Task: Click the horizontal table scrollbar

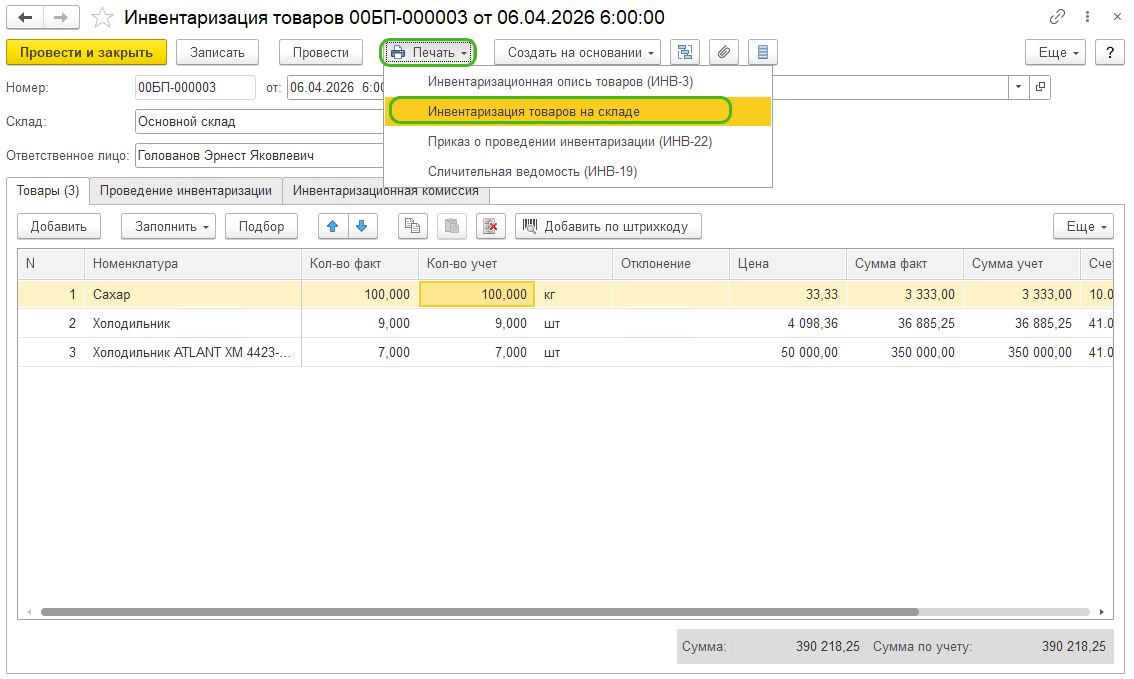Action: pos(480,611)
